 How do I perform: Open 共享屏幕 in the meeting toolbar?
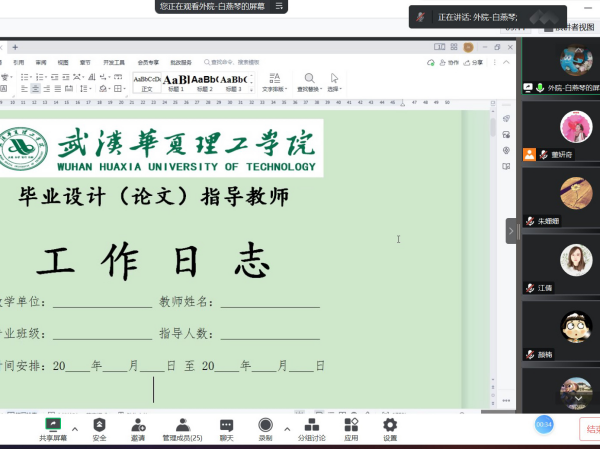coord(53,430)
